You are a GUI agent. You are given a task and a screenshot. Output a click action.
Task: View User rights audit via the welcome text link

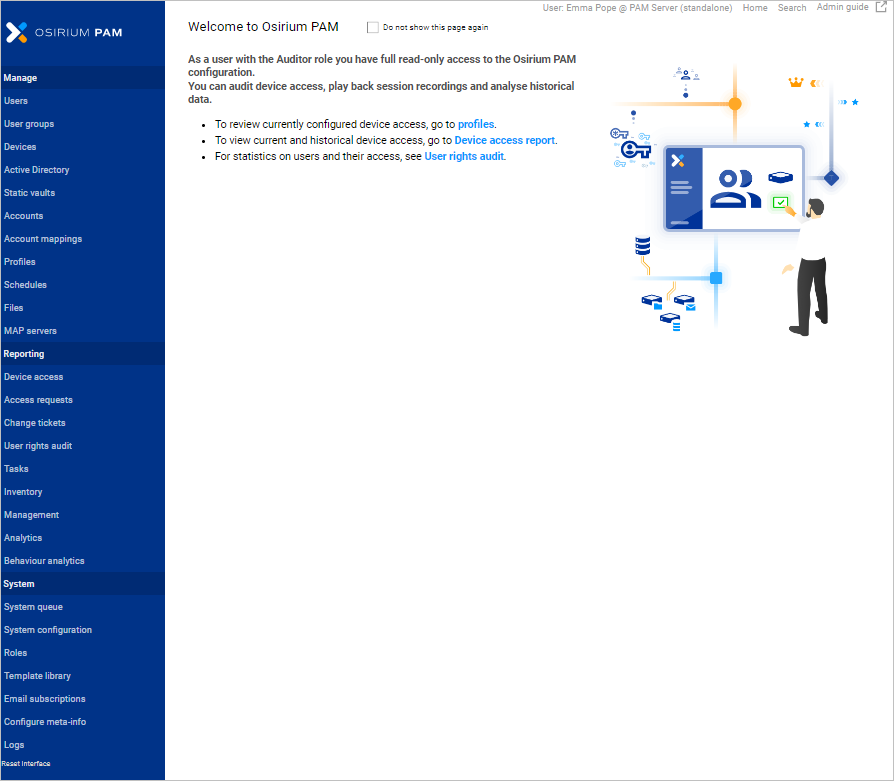[463, 156]
